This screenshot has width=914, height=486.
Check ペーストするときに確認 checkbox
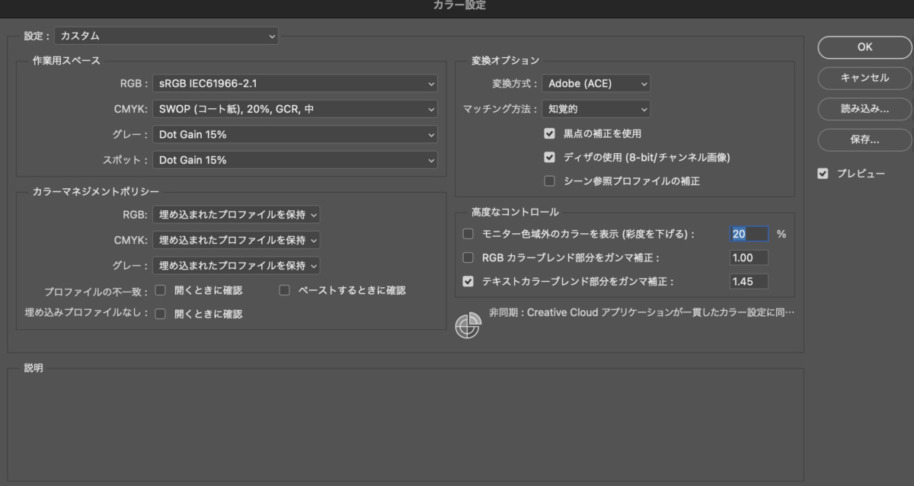284,290
